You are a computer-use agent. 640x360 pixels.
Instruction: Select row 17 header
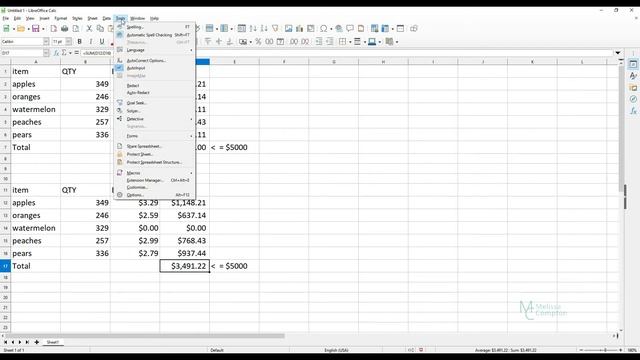tap(5, 266)
